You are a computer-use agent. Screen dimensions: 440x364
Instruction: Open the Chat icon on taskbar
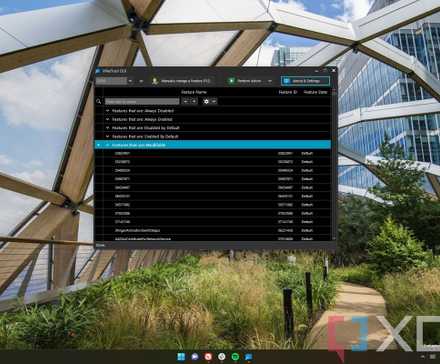[x=195, y=357]
